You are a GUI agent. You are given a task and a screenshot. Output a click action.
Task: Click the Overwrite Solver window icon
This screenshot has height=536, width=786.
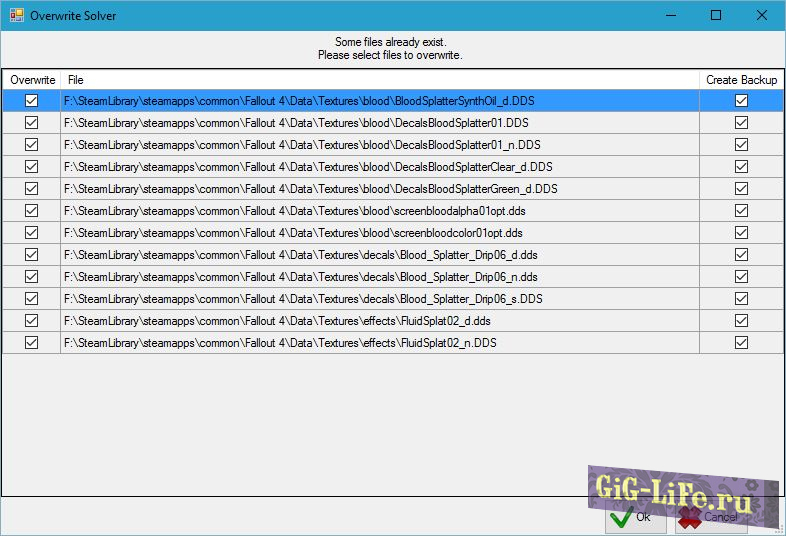17,16
